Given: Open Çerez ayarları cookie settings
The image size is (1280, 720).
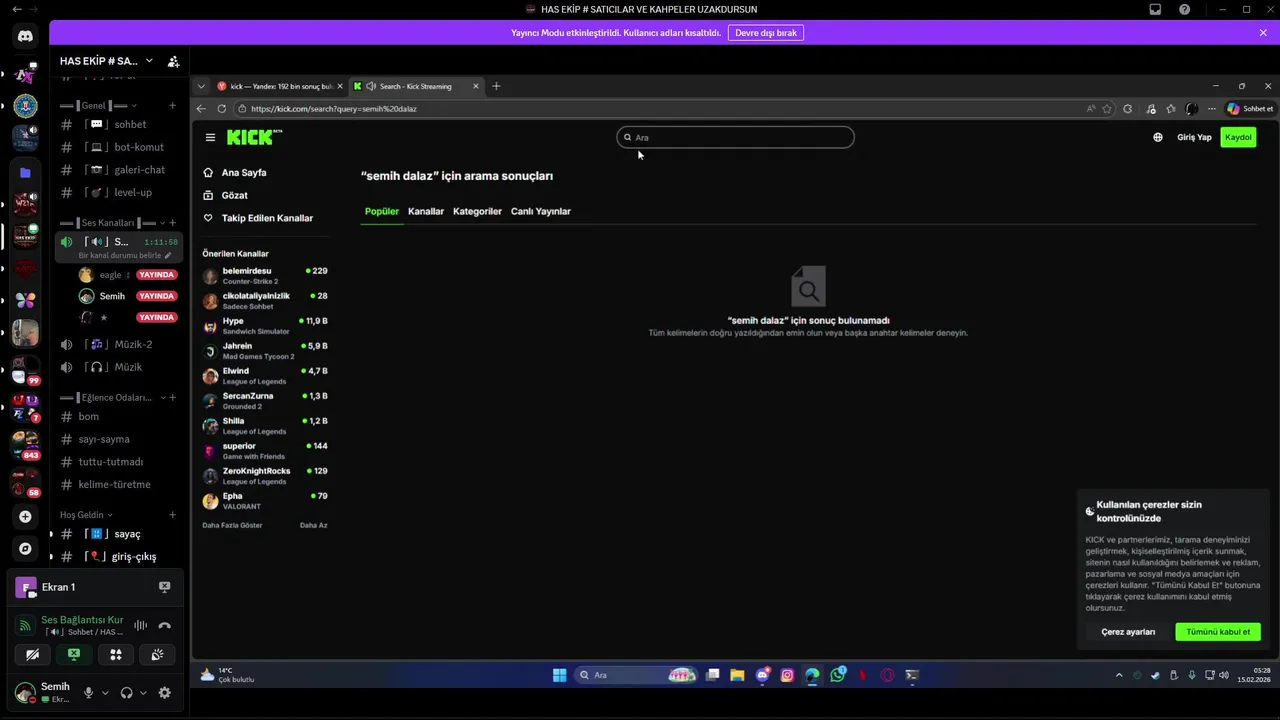Looking at the screenshot, I should point(1128,632).
